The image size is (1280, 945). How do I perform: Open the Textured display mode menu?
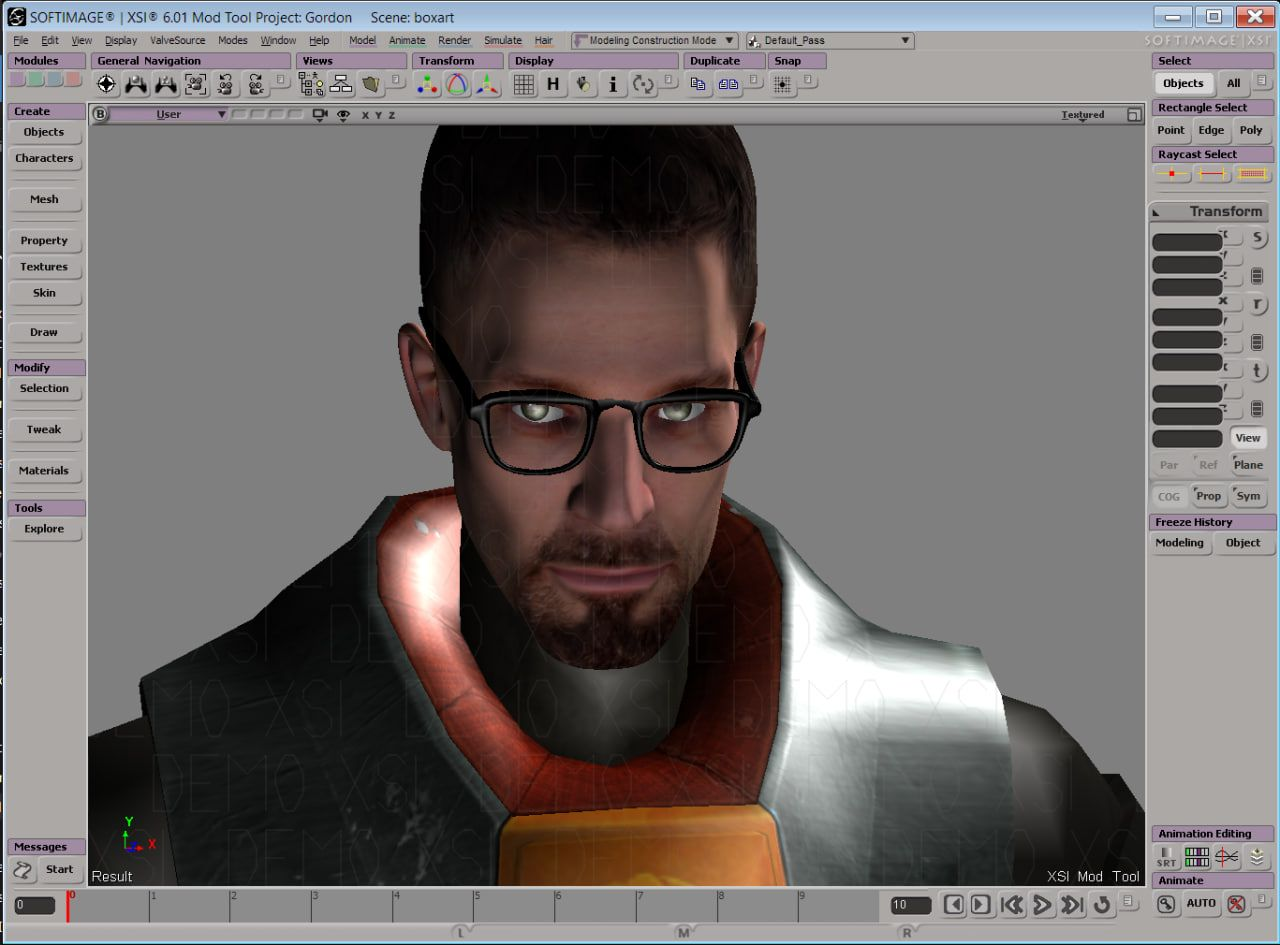[1082, 115]
